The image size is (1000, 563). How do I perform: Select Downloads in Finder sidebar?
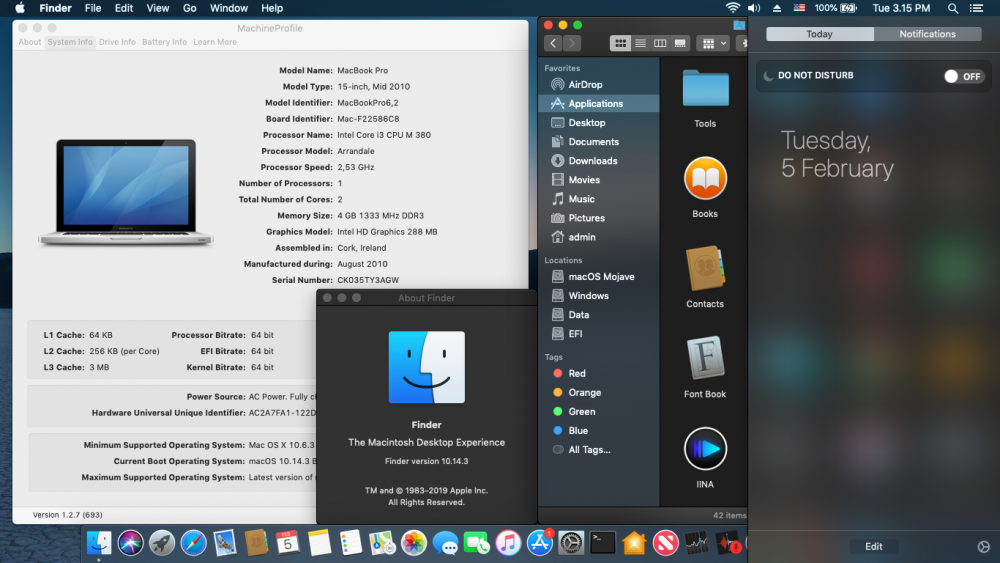click(599, 161)
